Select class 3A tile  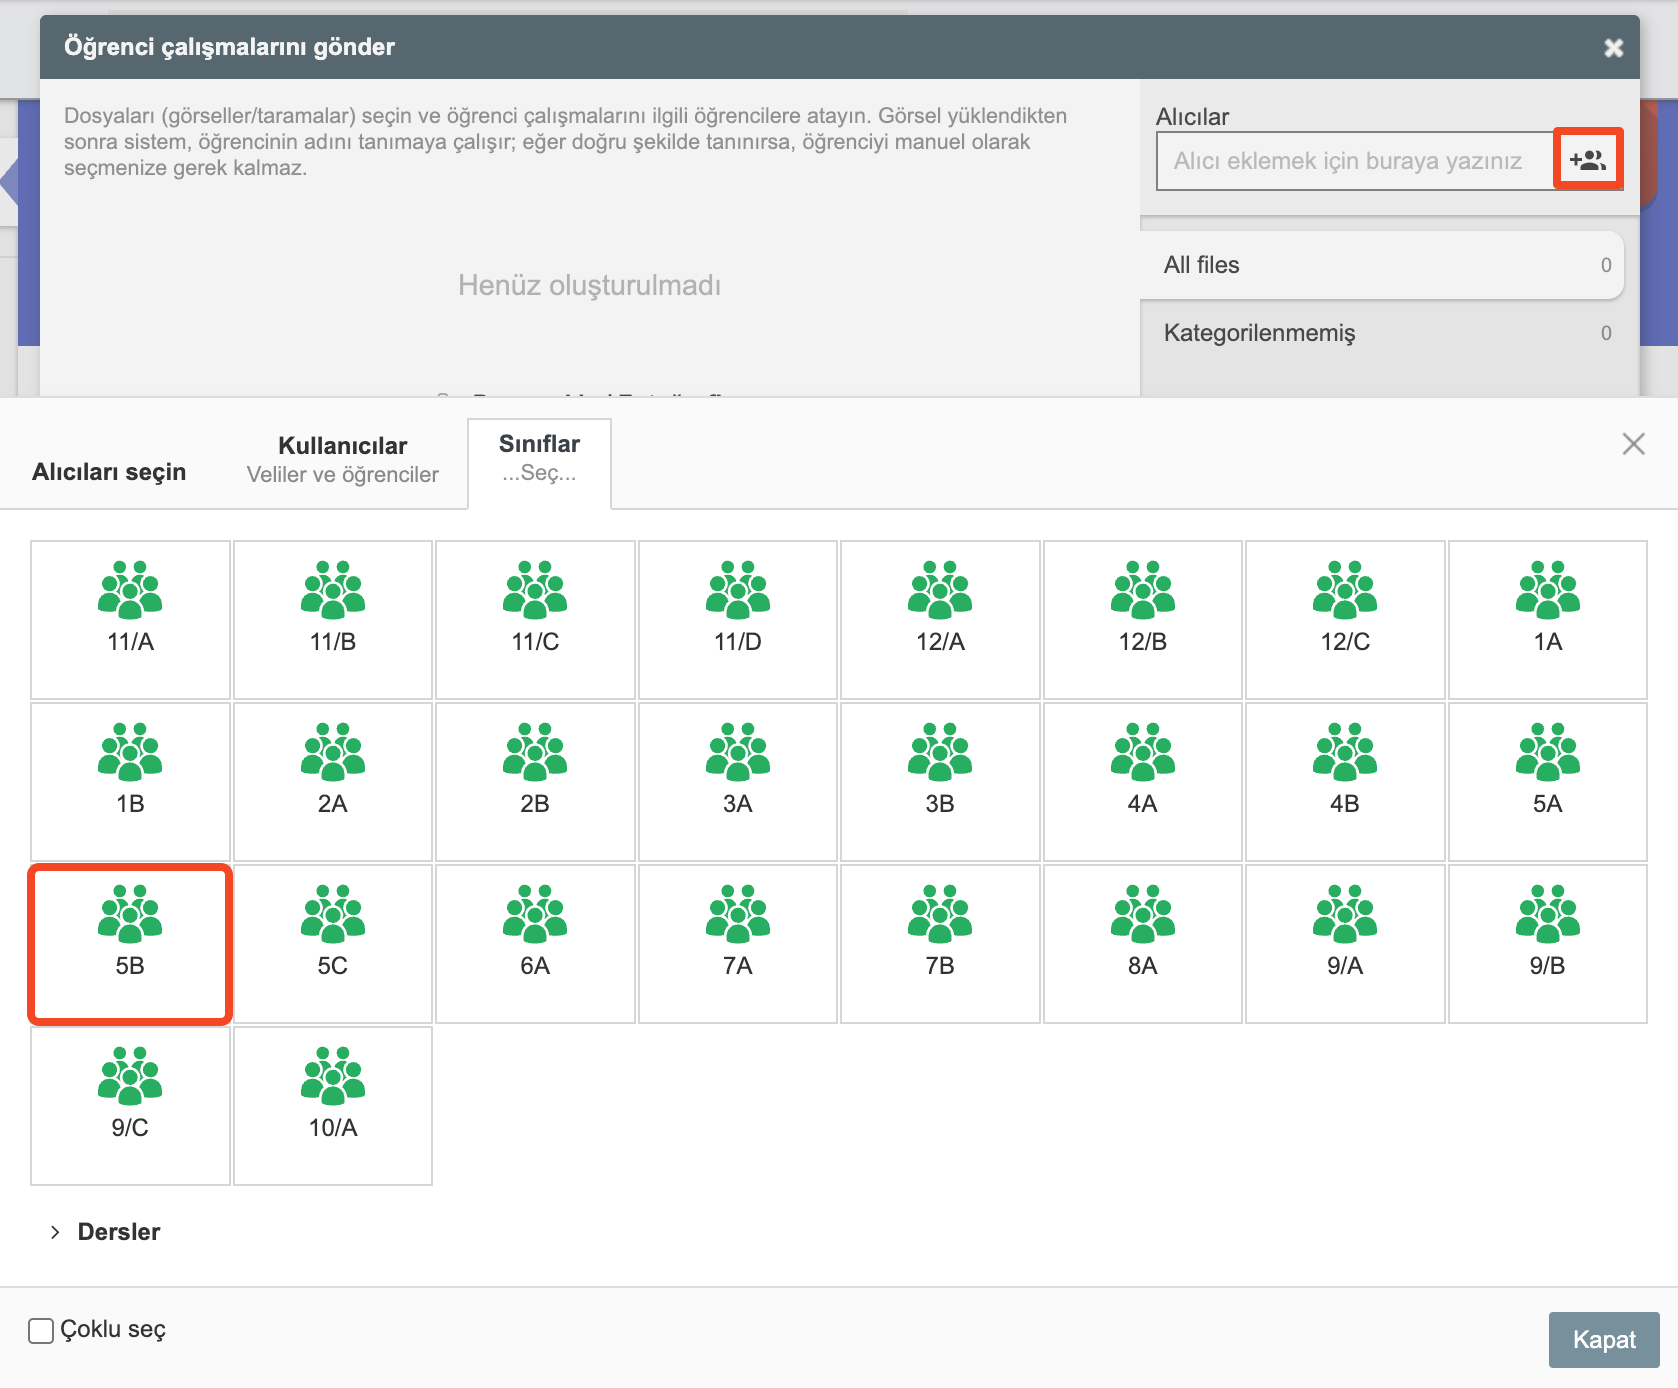tap(738, 782)
